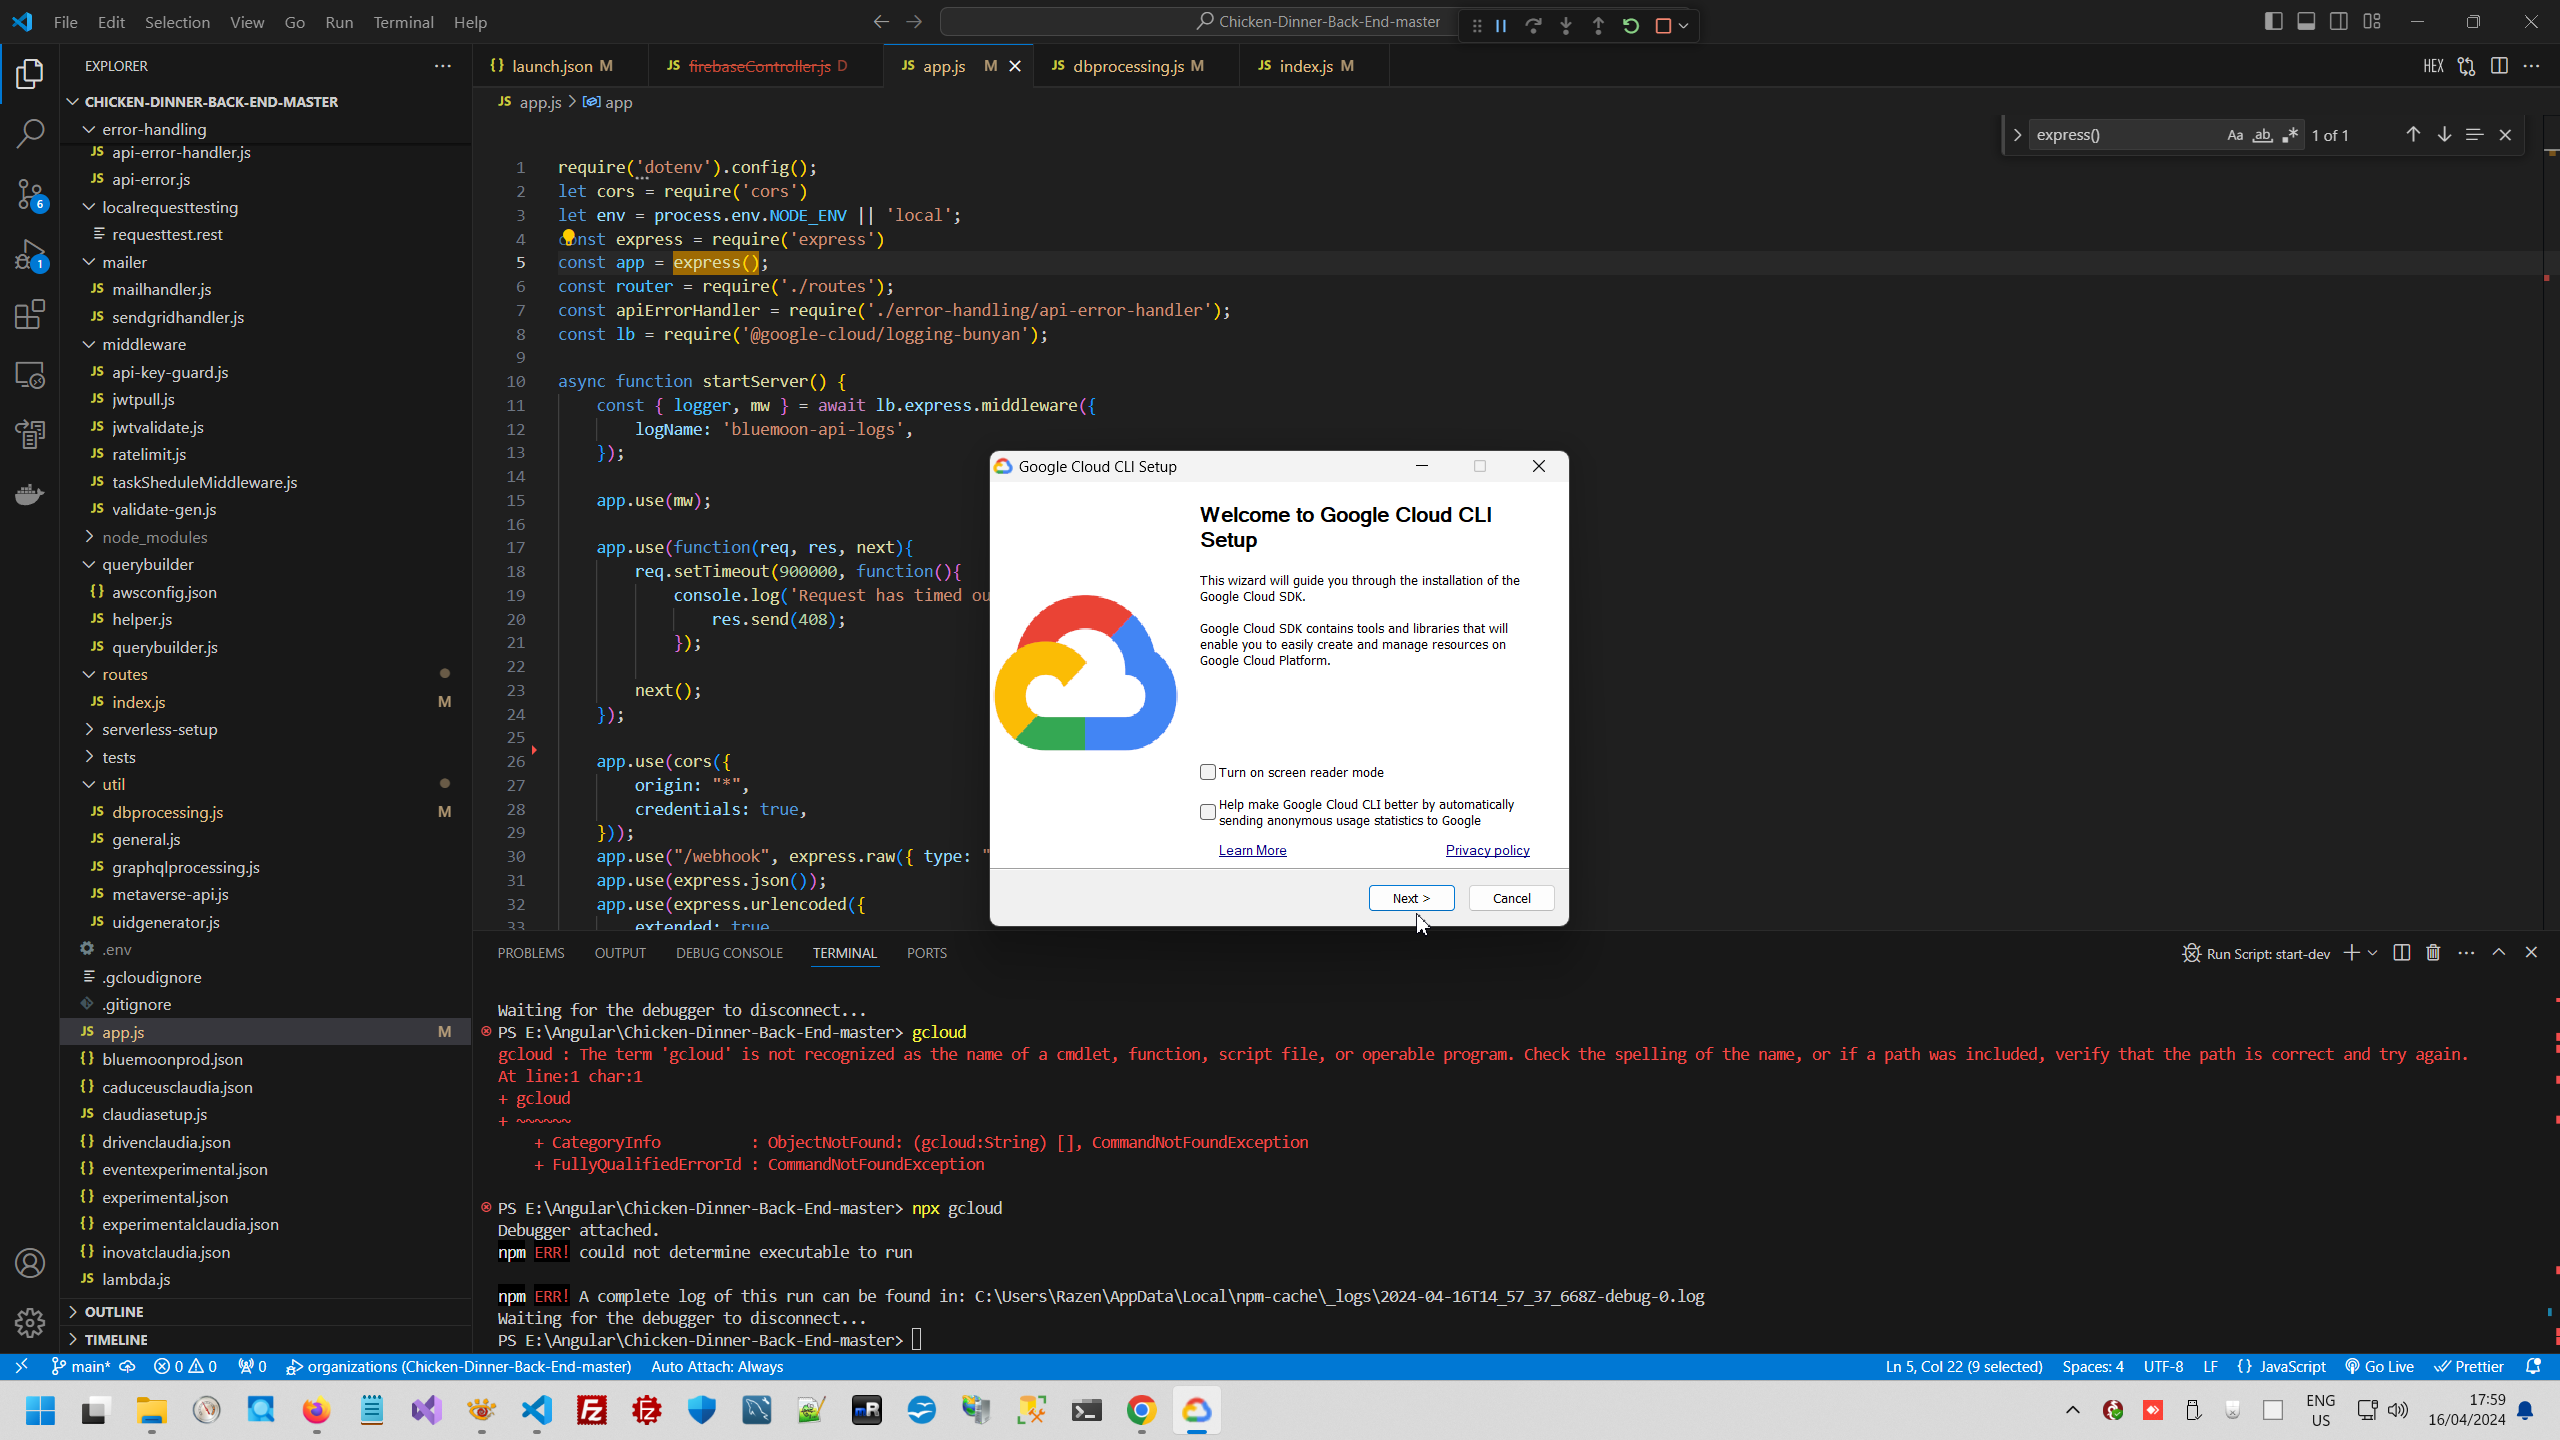Open the Search view in activity bar

point(30,133)
